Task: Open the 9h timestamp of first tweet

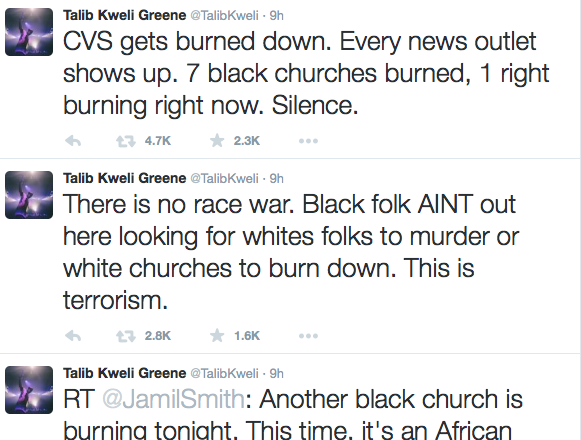Action: click(x=276, y=16)
